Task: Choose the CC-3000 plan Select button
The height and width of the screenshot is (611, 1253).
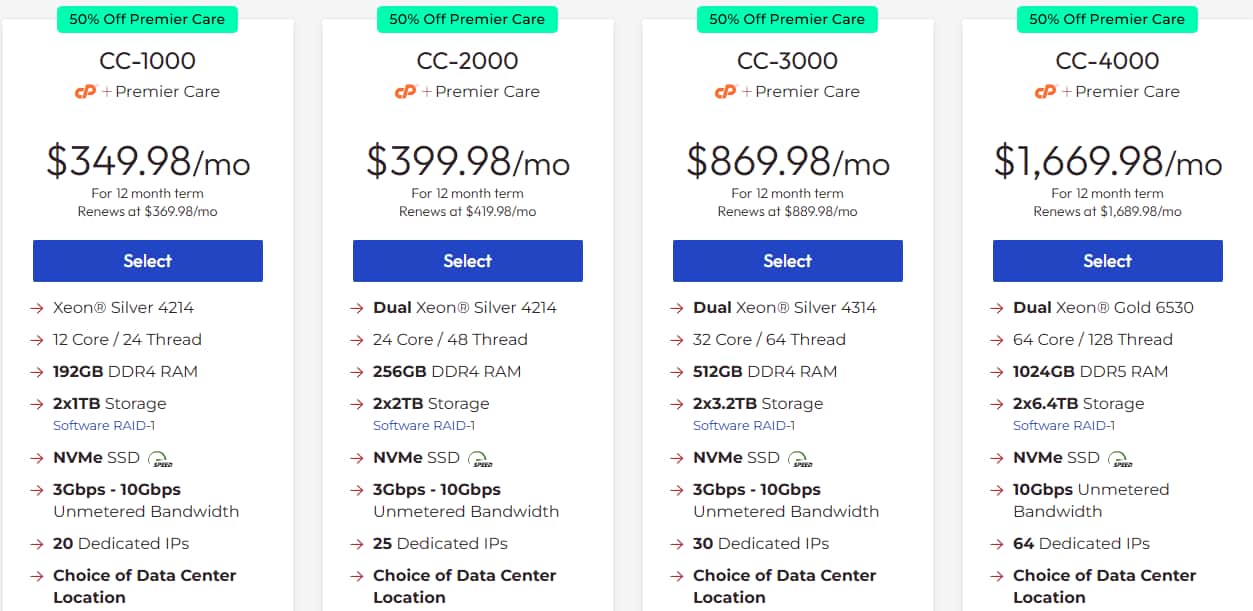Action: pyautogui.click(x=788, y=261)
